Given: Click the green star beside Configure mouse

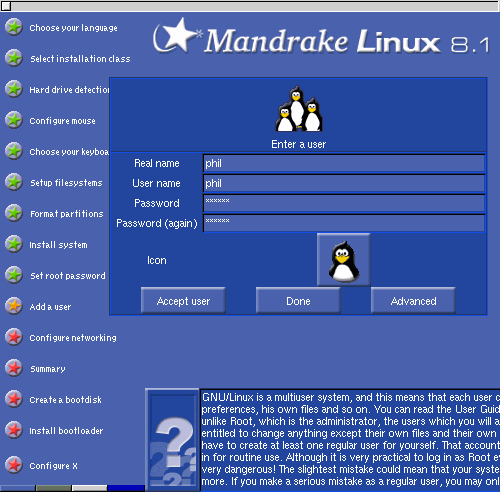Looking at the screenshot, I should pyautogui.click(x=14, y=120).
